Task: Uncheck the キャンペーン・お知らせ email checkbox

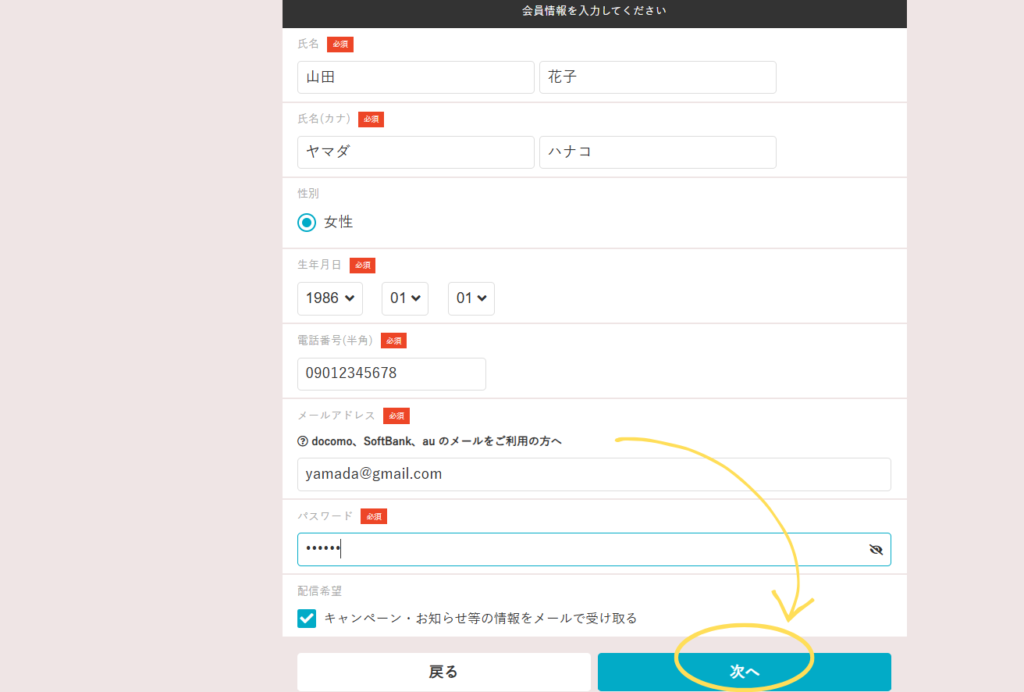Action: 306,618
